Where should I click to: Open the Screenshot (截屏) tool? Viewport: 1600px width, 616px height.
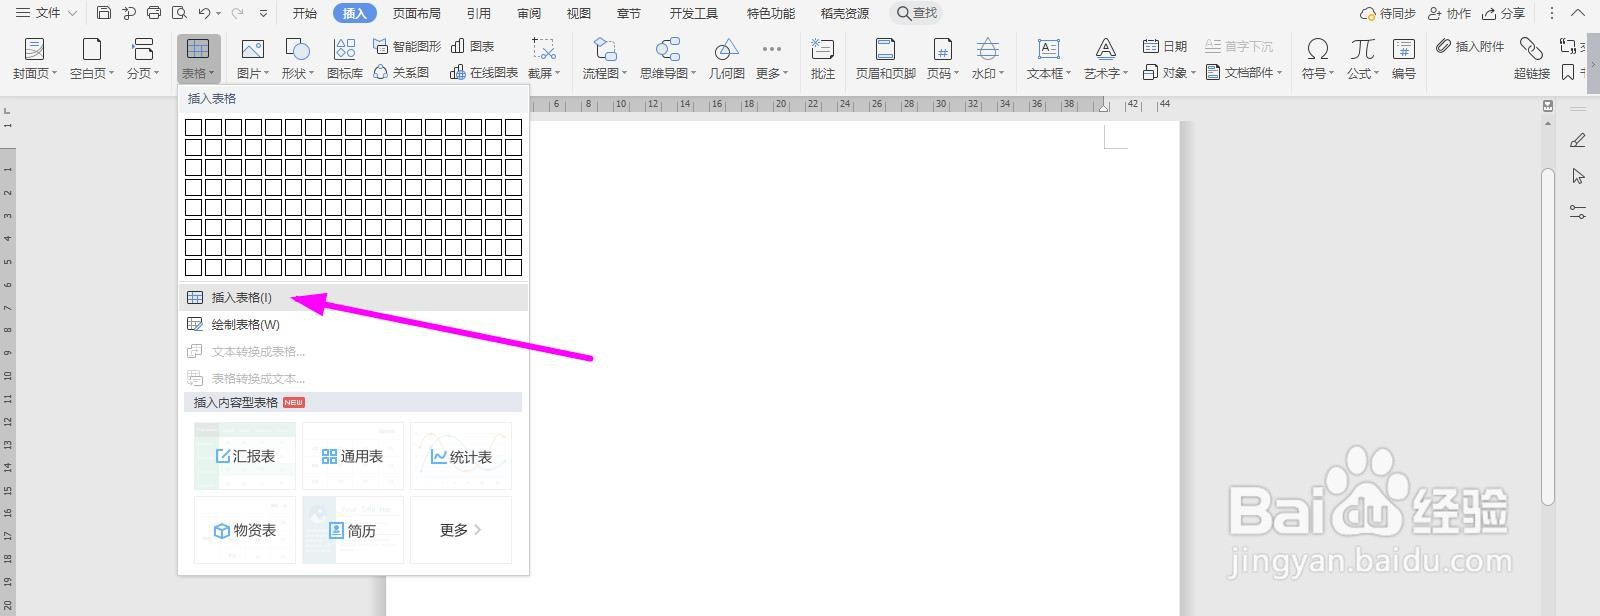click(x=544, y=59)
